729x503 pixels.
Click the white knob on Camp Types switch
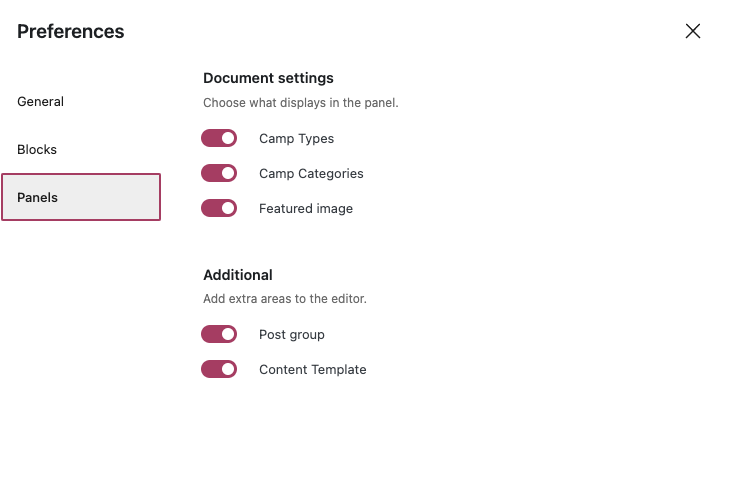(x=228, y=138)
